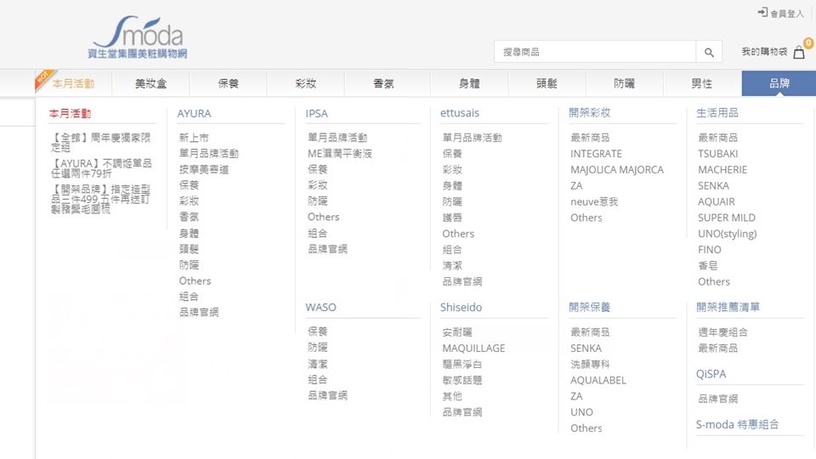816x459 pixels.
Task: Open the 保養 nav tab
Action: 228,83
